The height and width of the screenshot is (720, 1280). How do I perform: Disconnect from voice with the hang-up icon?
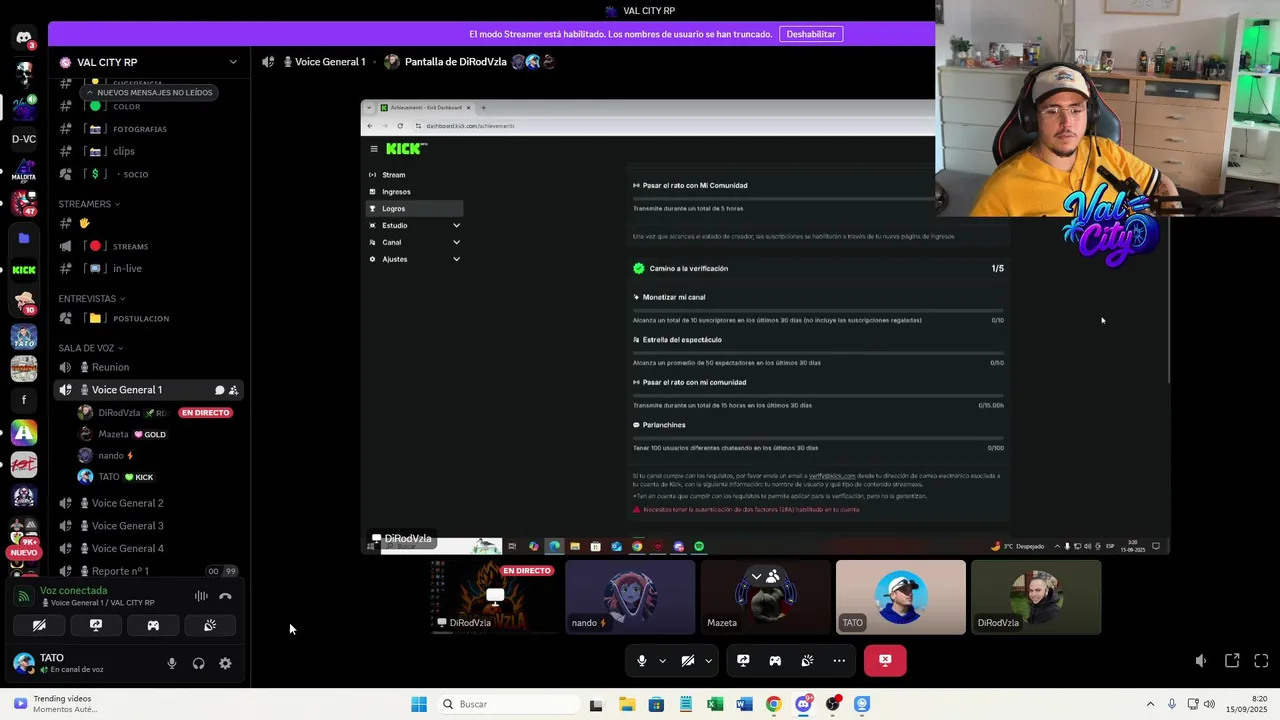[225, 596]
